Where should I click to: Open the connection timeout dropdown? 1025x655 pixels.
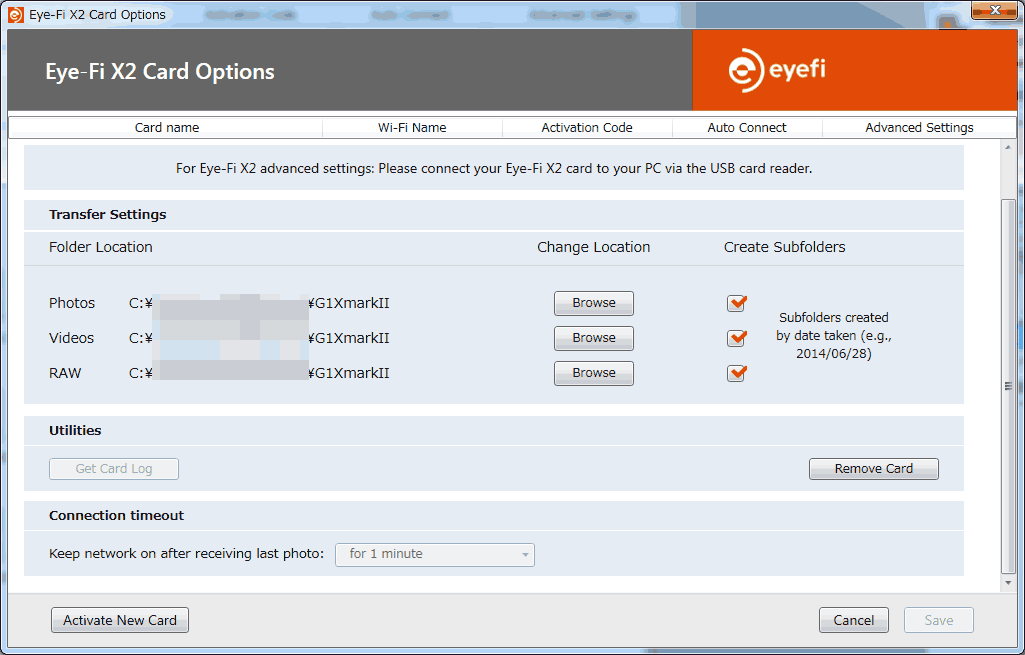coord(435,554)
